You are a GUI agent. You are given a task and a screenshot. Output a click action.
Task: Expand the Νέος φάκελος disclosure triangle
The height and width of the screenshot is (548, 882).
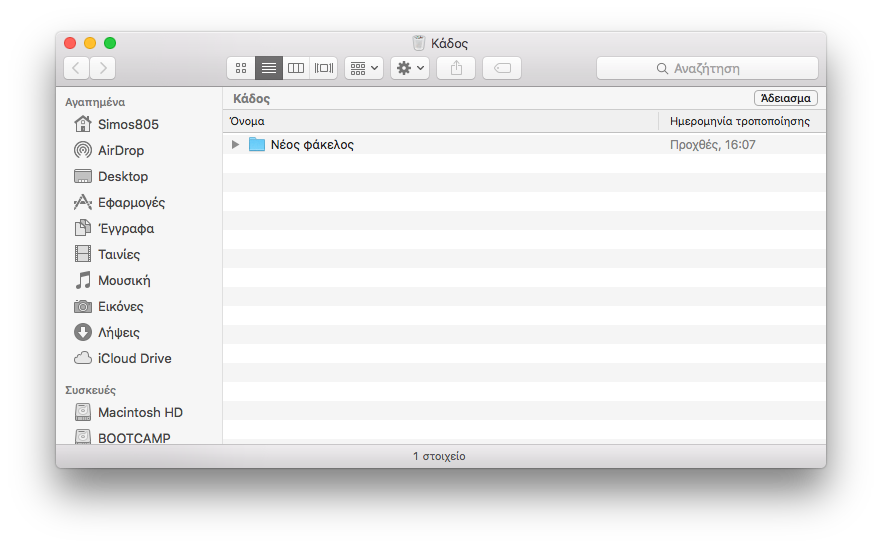coord(236,145)
